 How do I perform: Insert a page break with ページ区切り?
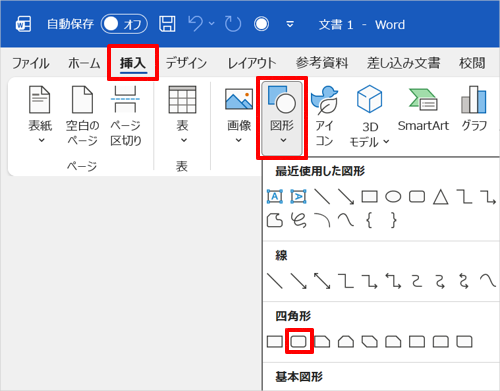[x=126, y=115]
